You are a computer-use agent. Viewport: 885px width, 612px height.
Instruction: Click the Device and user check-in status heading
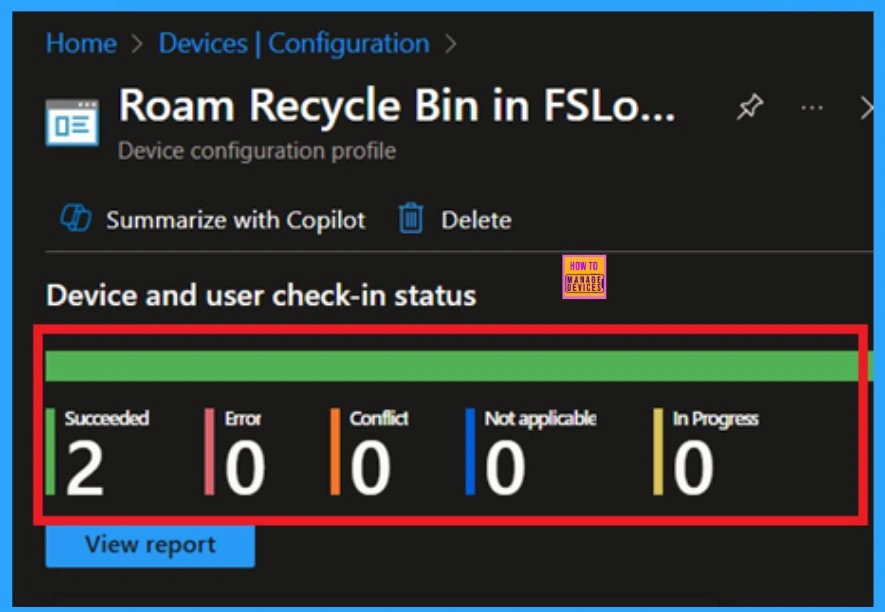point(261,296)
